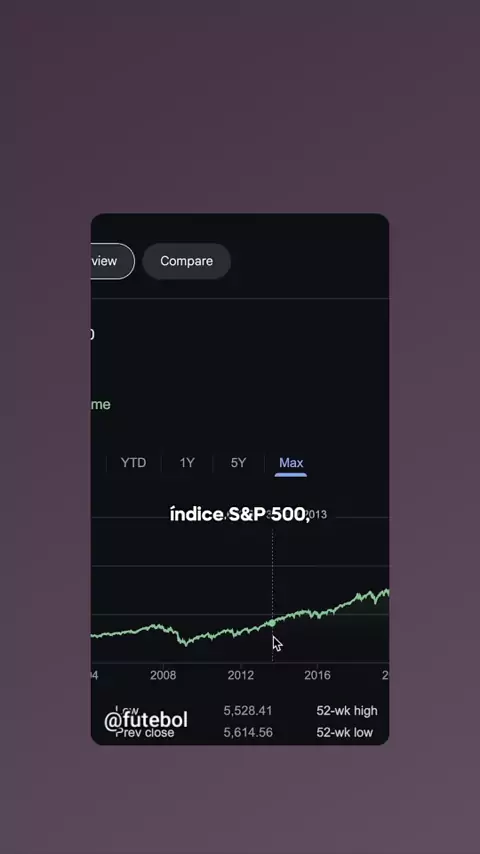Viewport: 480px width, 854px height.
Task: Select the partially visible Overview pill
Action: point(112,261)
